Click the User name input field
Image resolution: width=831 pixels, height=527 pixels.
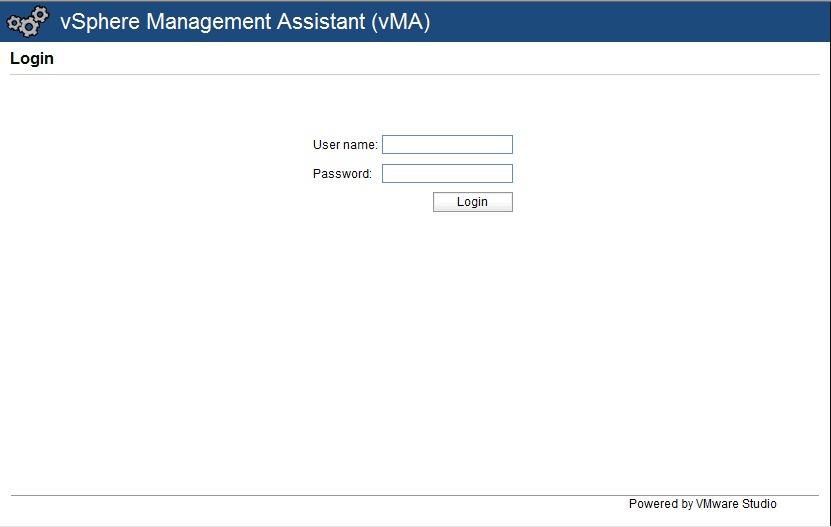coord(447,145)
